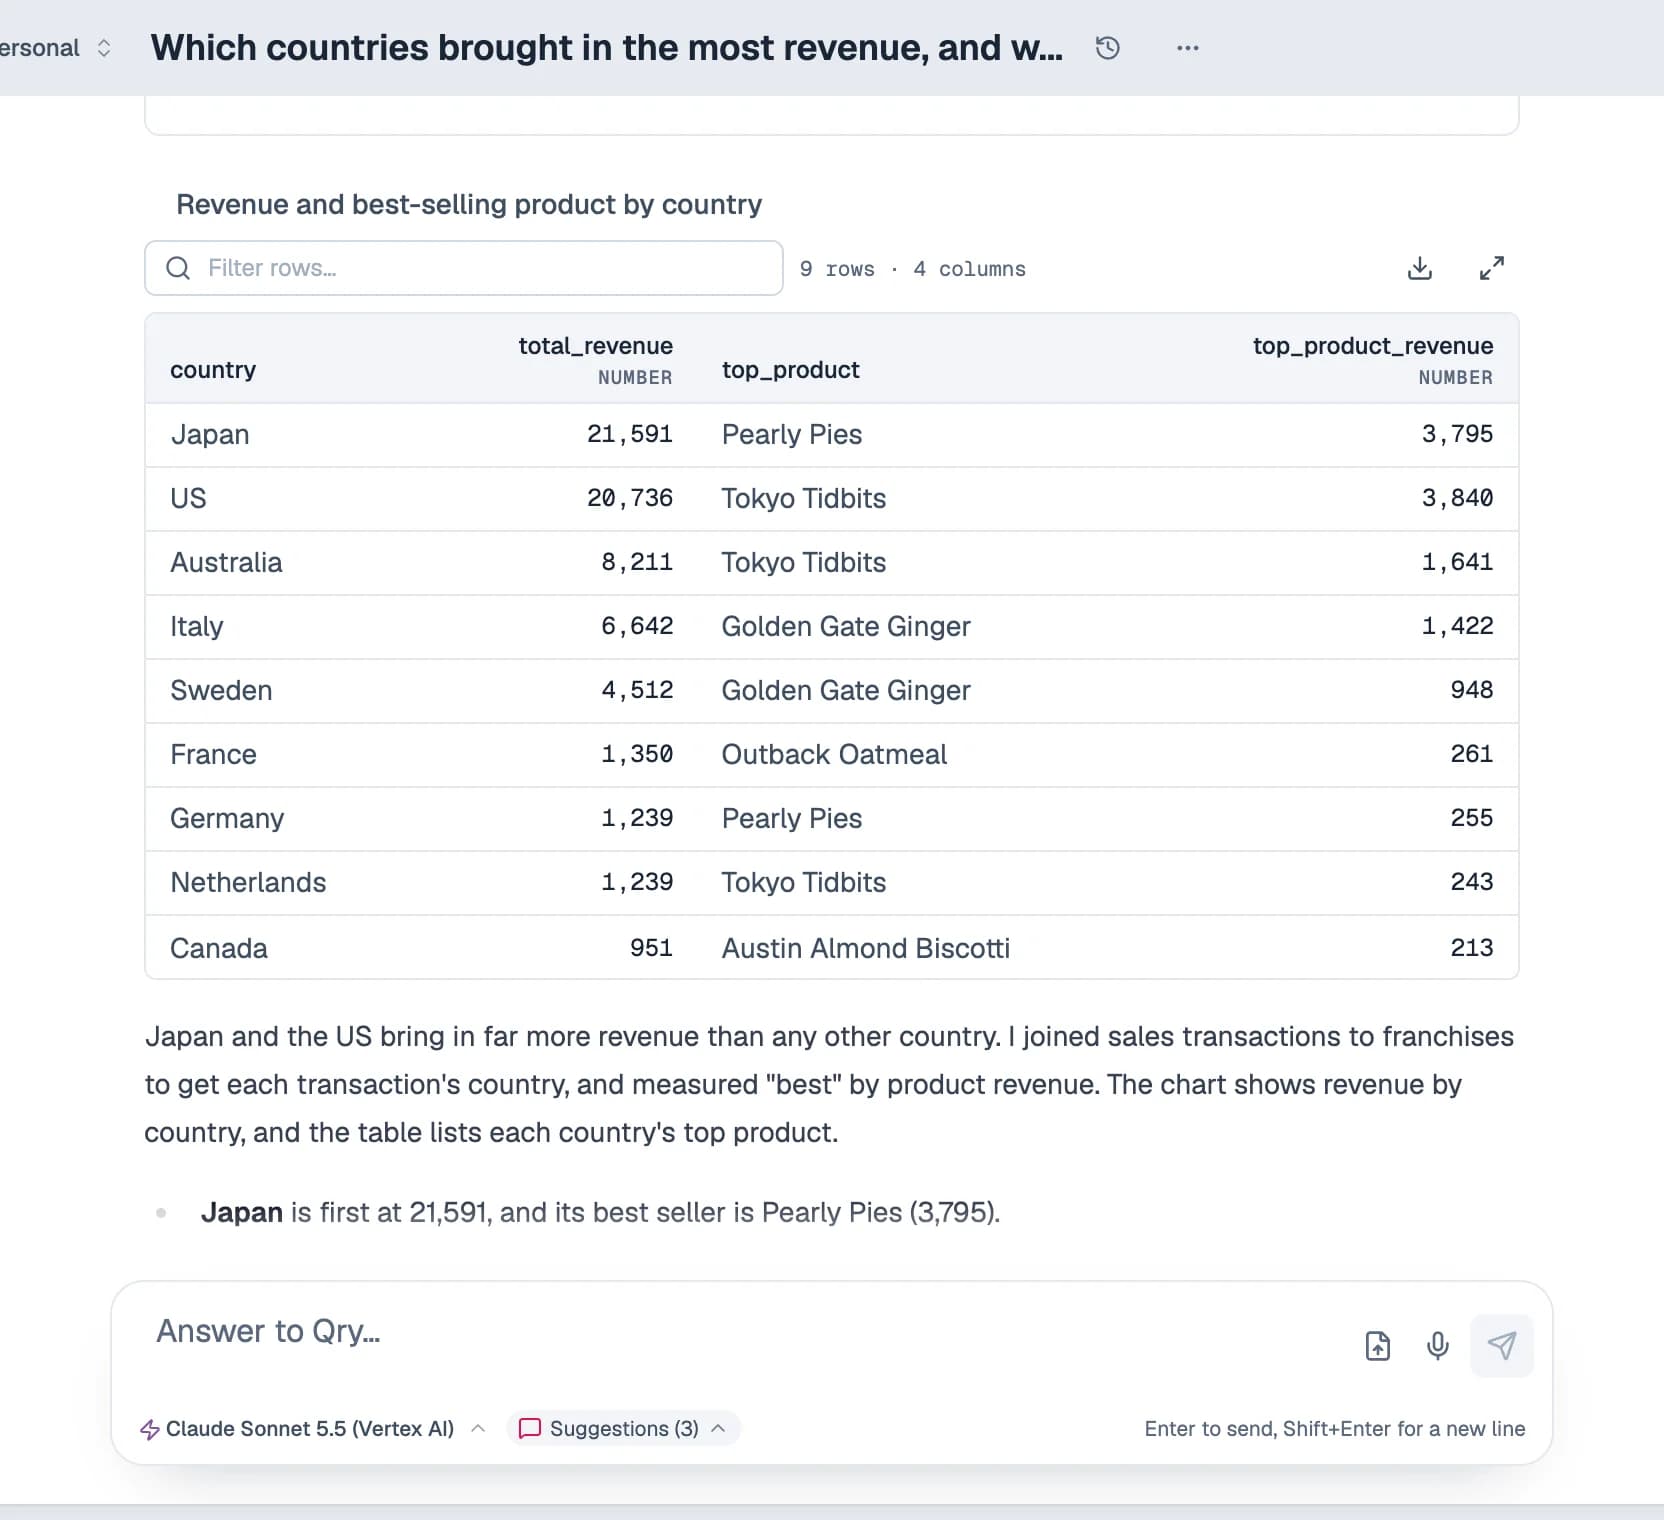Screen dimensions: 1664x1520
Task: Click the bold Japan bullet text
Action: click(x=242, y=1213)
